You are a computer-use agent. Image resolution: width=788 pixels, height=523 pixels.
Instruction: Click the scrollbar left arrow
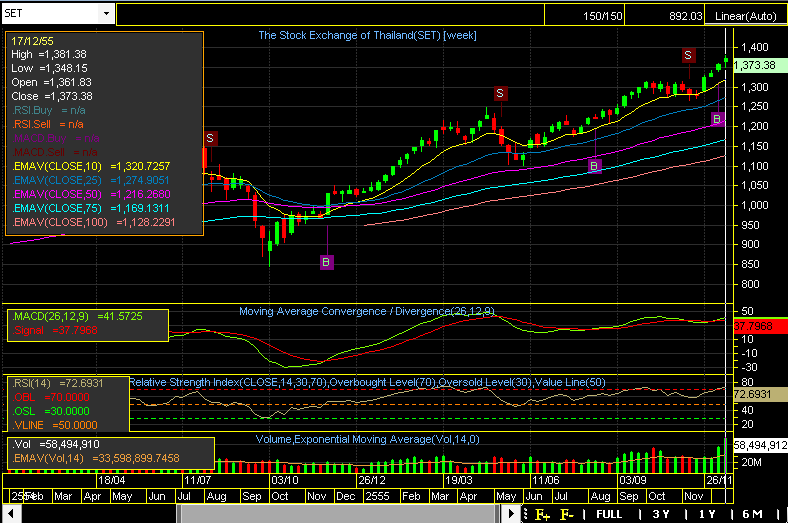pos(11,514)
